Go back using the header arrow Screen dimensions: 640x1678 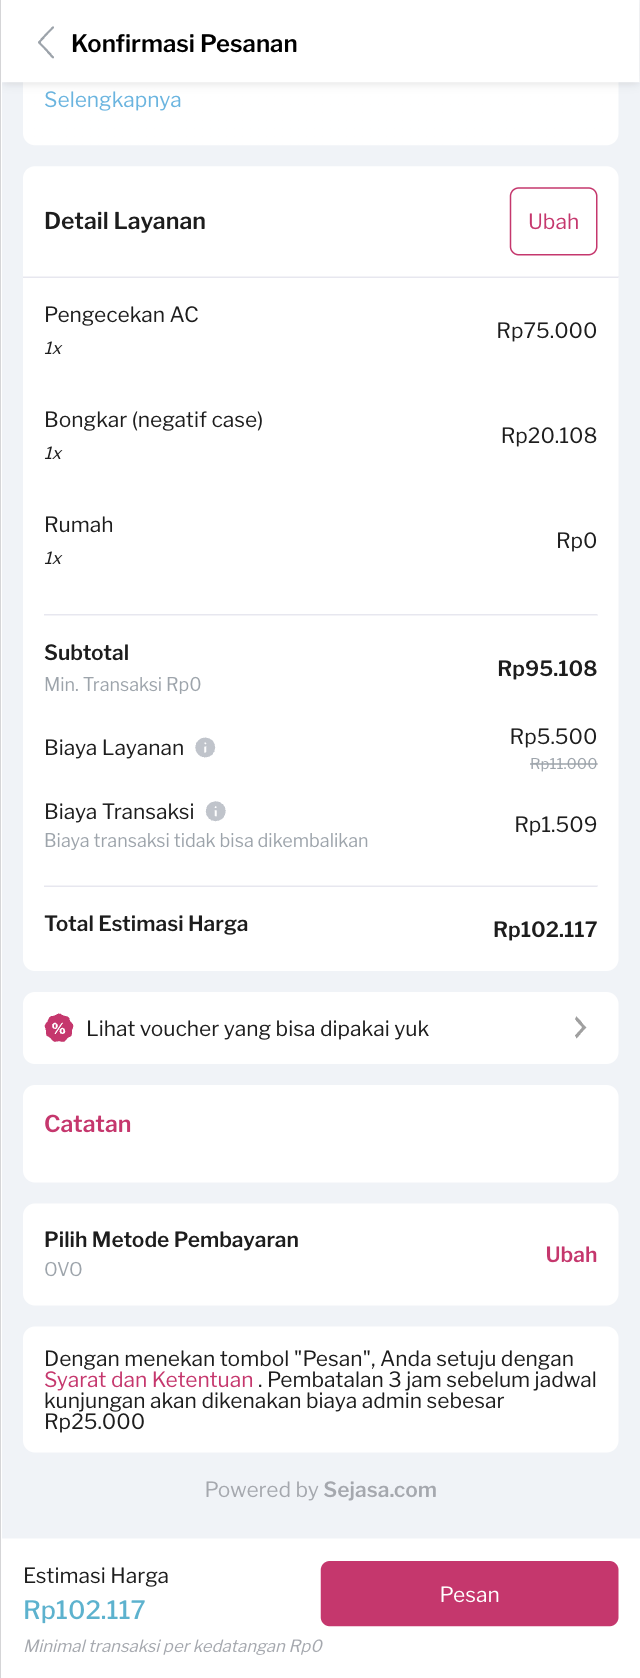tap(46, 43)
